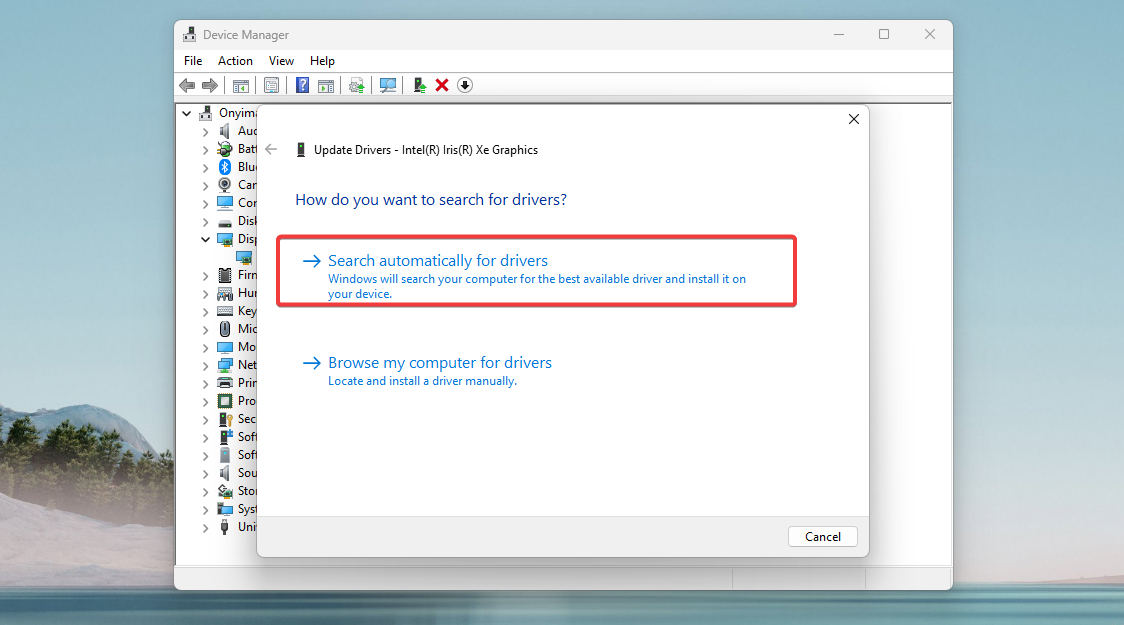Expand the 'Net' network adapters category
Image resolution: width=1124 pixels, height=625 pixels.
pos(205,366)
